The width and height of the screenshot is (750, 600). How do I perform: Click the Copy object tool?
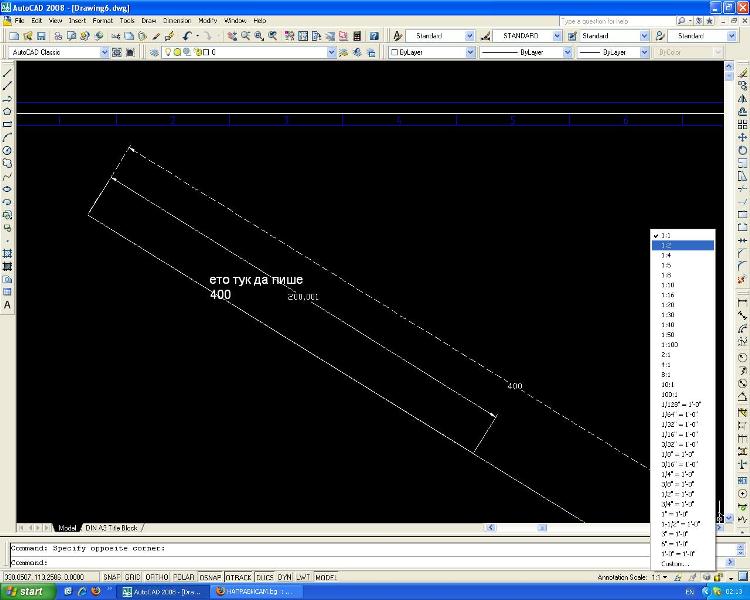[x=742, y=86]
